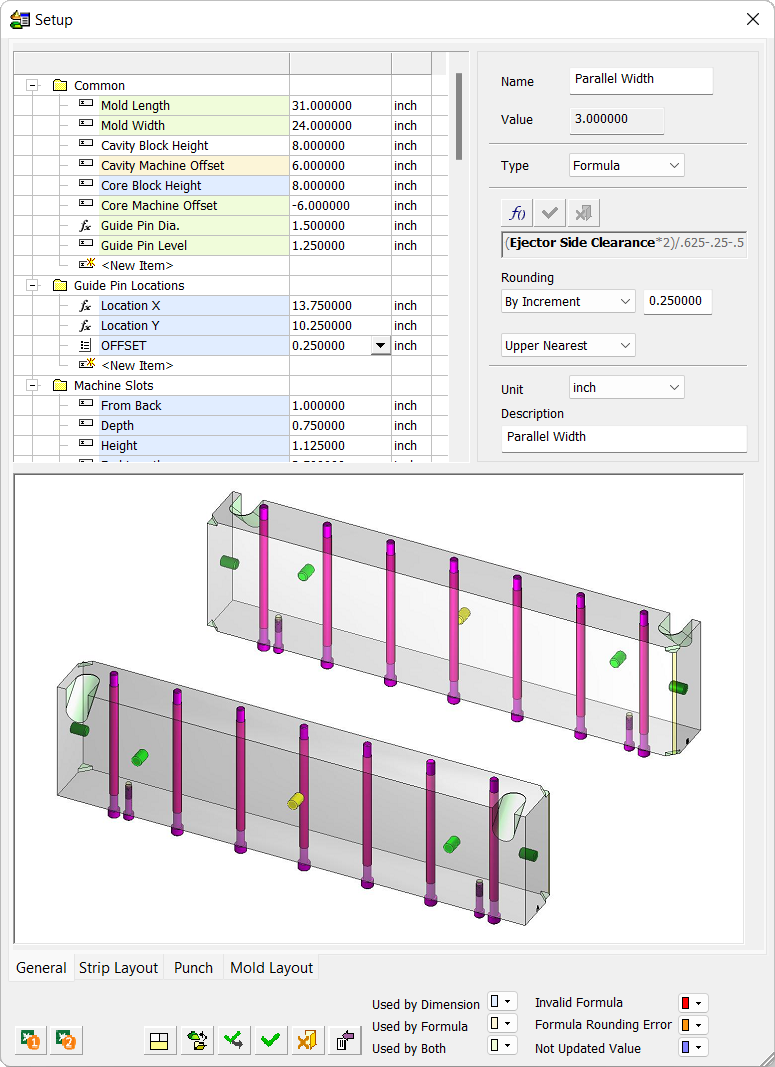Open the Not Updated Value blue color picker

tap(693, 1047)
